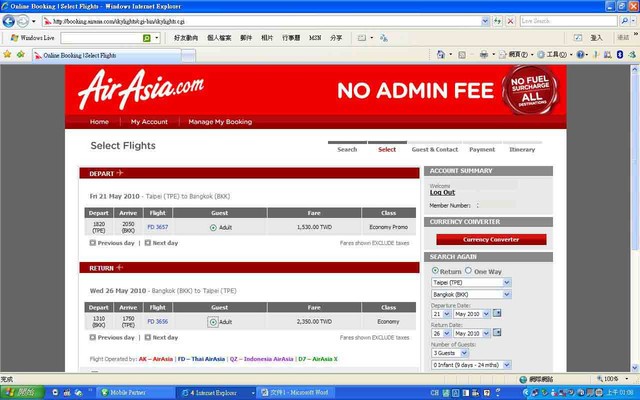Go forward with the browser Forward arrow
The width and height of the screenshot is (640, 400).
tap(22, 21)
